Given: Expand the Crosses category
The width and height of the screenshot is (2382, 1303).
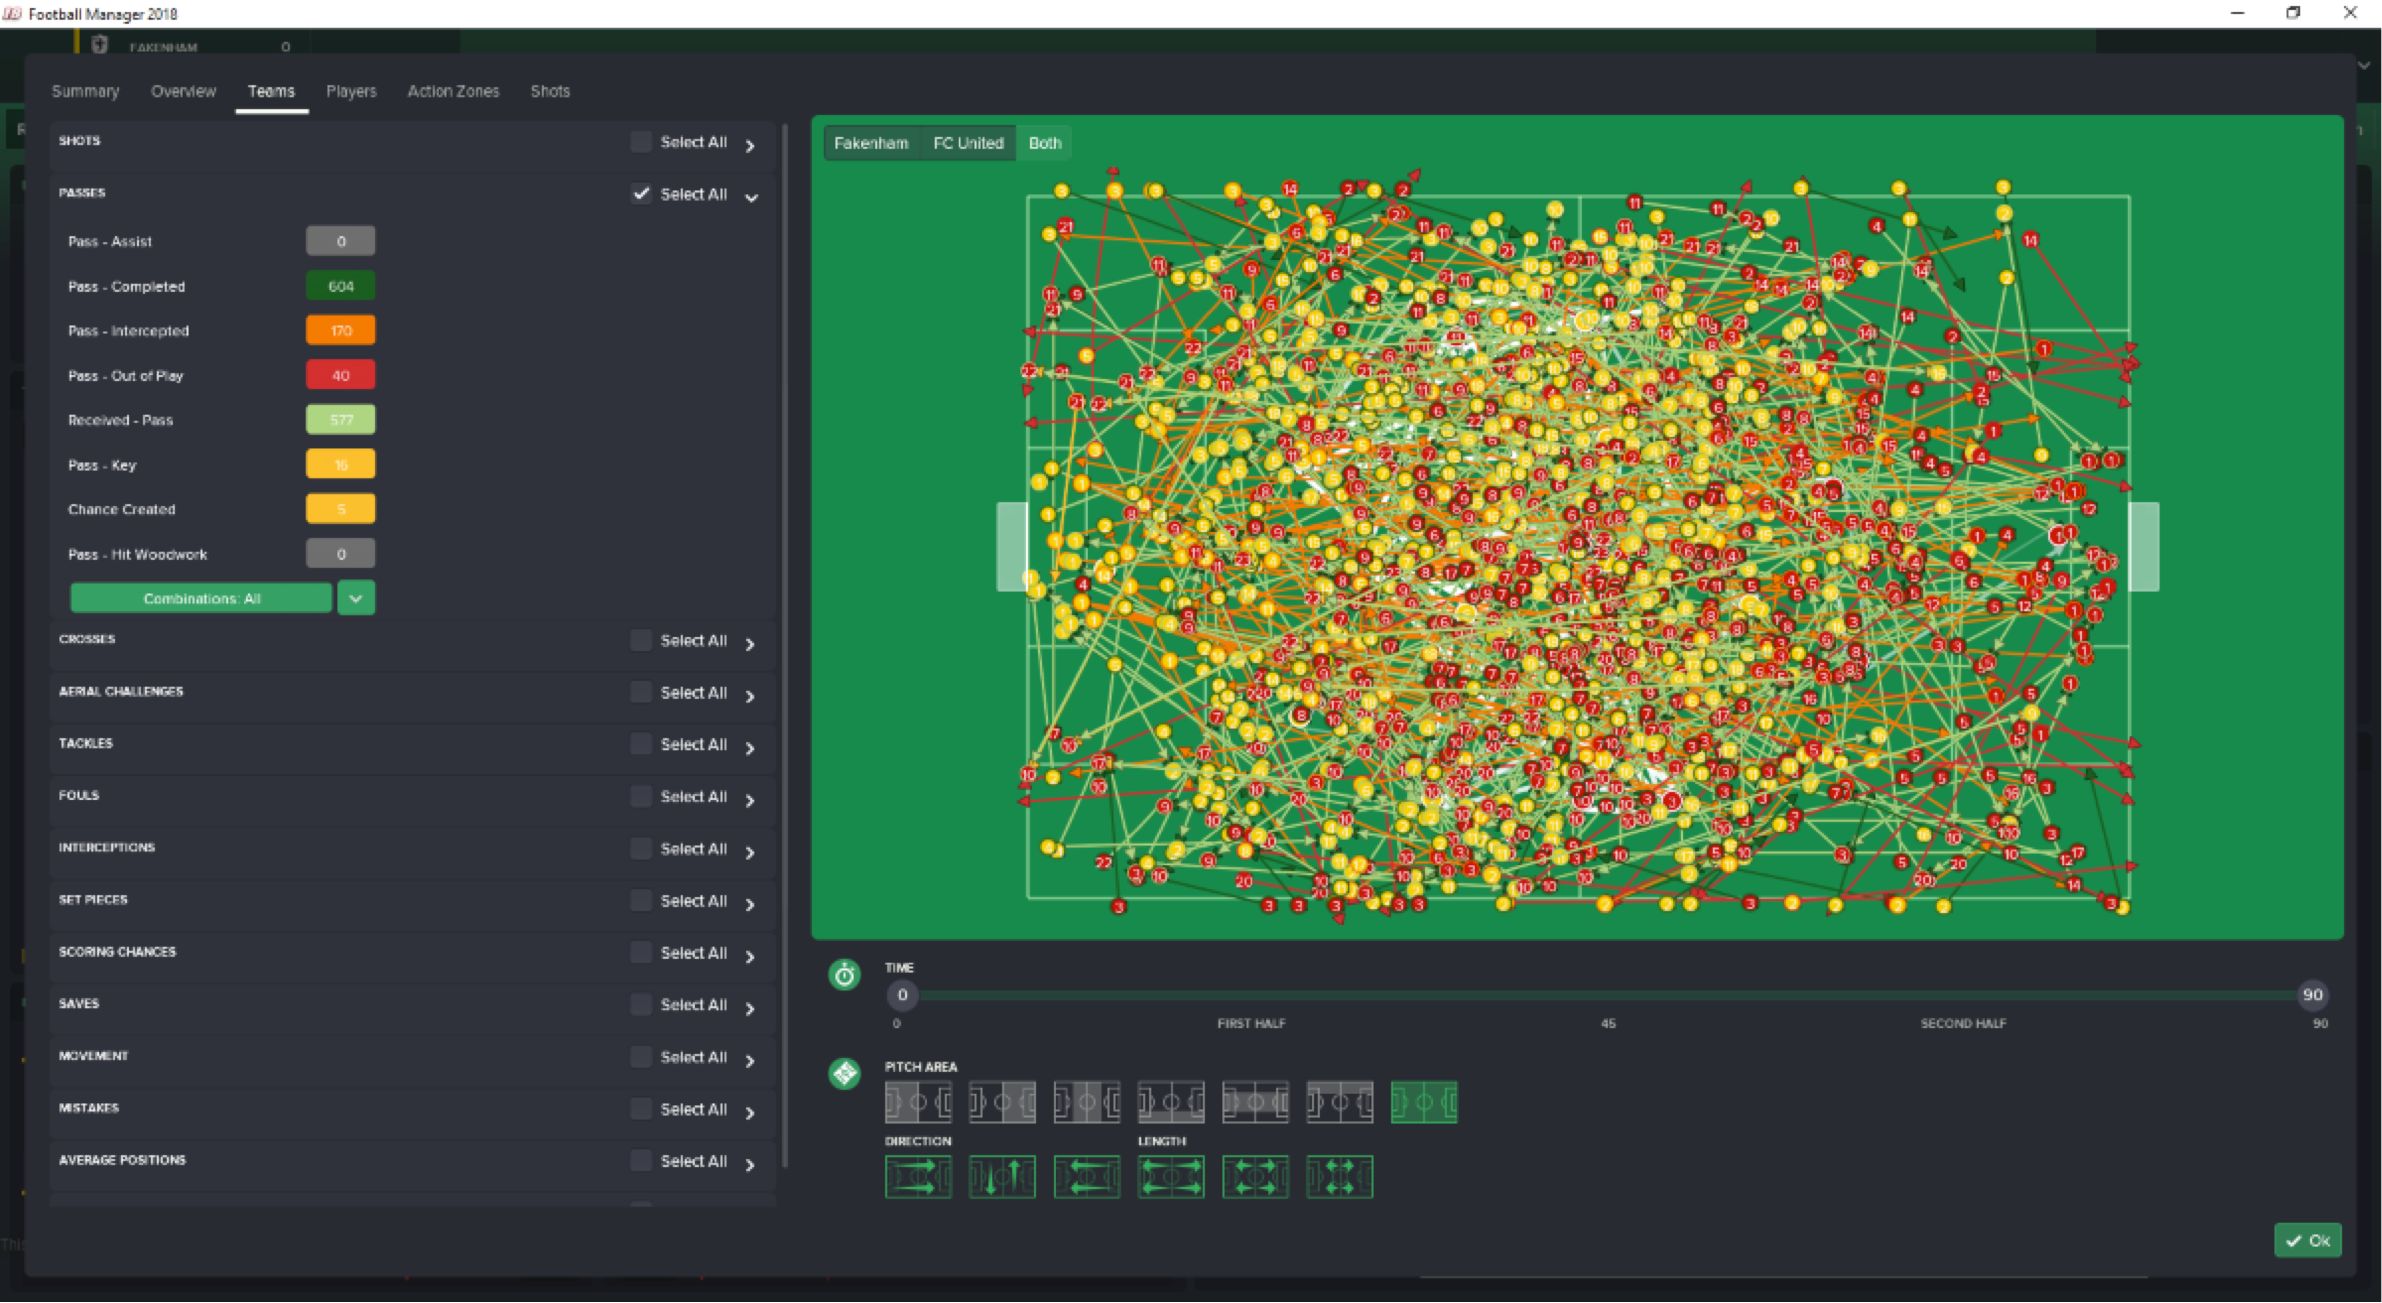Looking at the screenshot, I should click(749, 641).
